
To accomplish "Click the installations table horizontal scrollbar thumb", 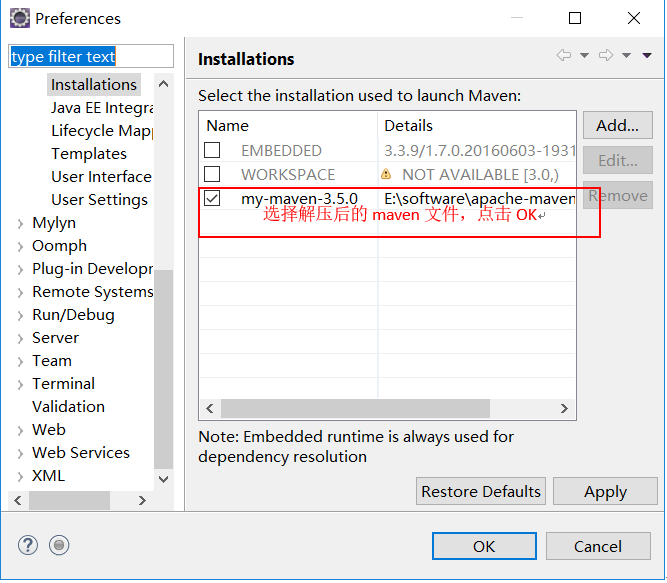I will (x=356, y=409).
